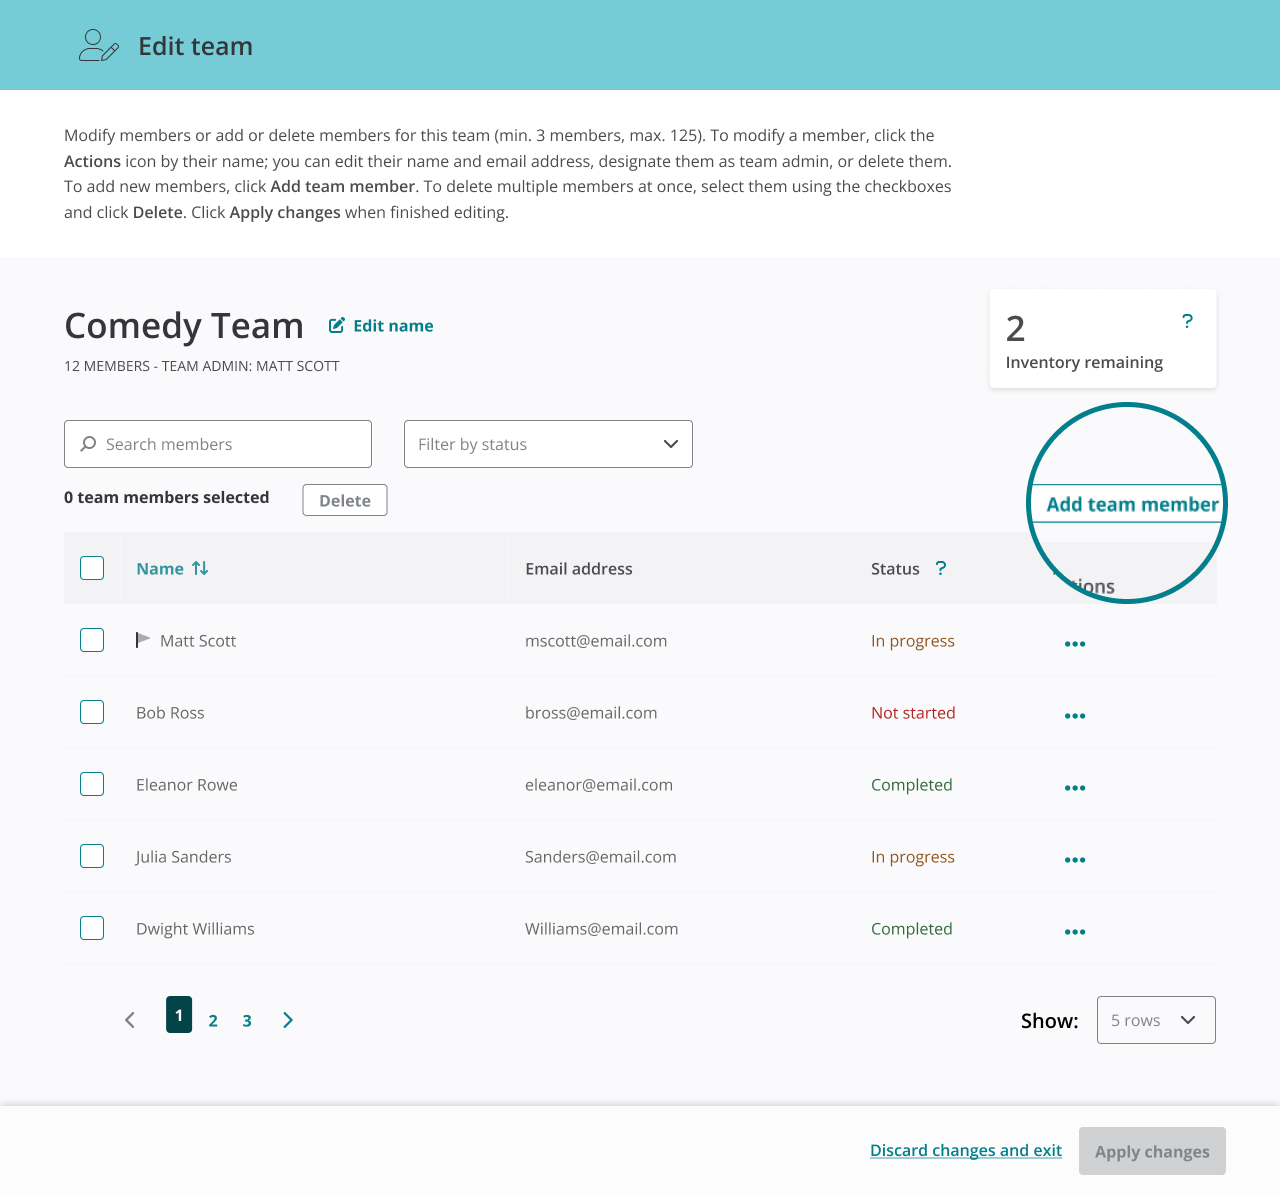1280x1196 pixels.
Task: Expand the 5 rows show dropdown
Action: [x=1156, y=1020]
